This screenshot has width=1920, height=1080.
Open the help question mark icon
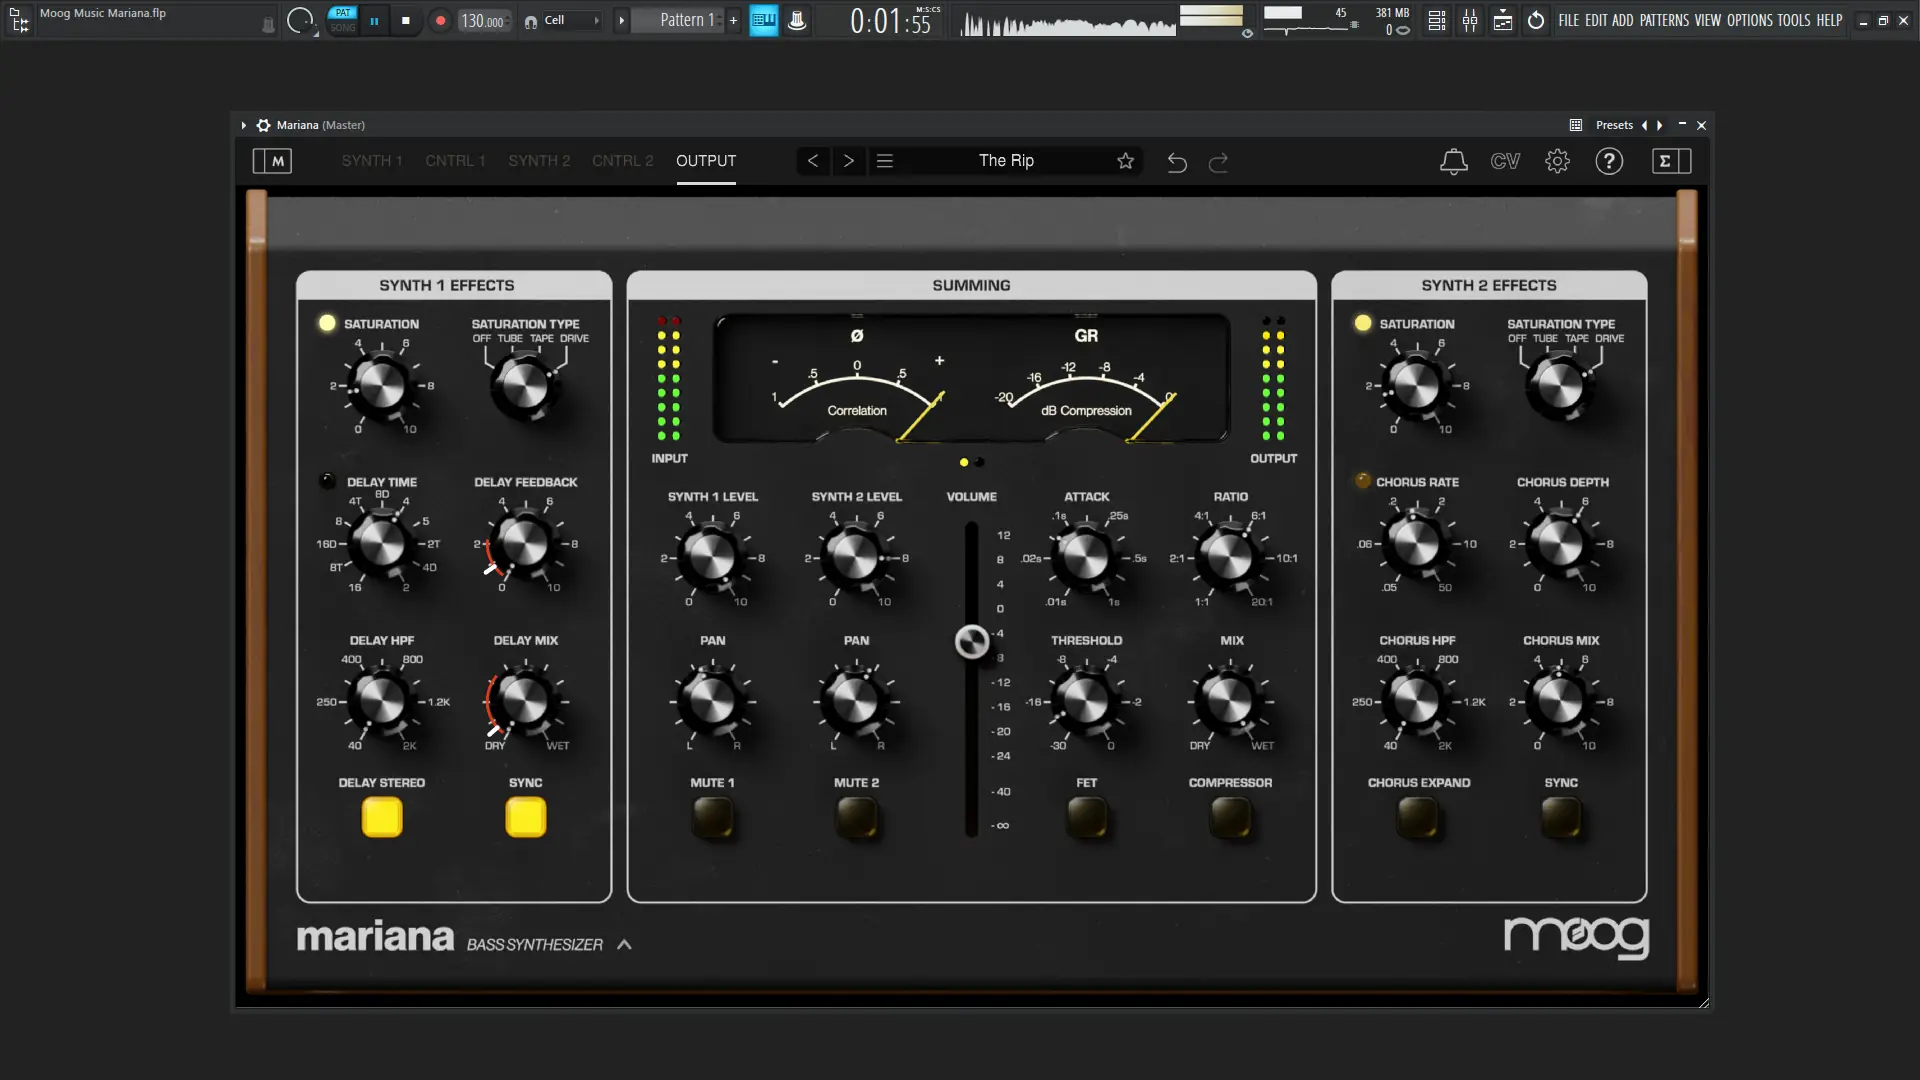pos(1609,161)
